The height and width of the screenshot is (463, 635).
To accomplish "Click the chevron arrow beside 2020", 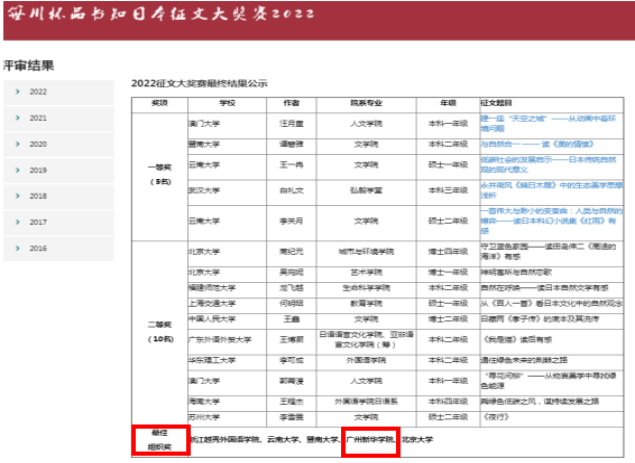I will click(18, 144).
